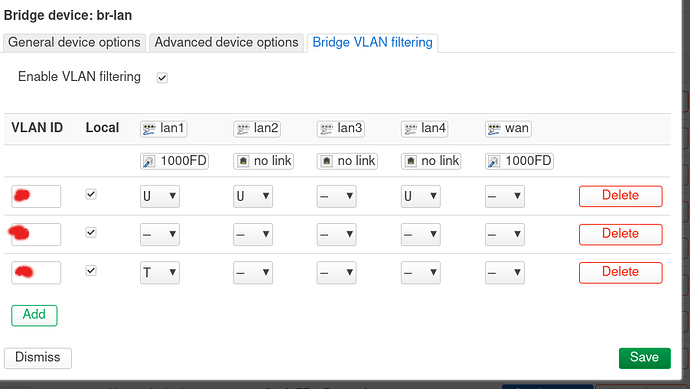Open lan4 dropdown in first VLAN row
The height and width of the screenshot is (389, 690).
(x=421, y=196)
